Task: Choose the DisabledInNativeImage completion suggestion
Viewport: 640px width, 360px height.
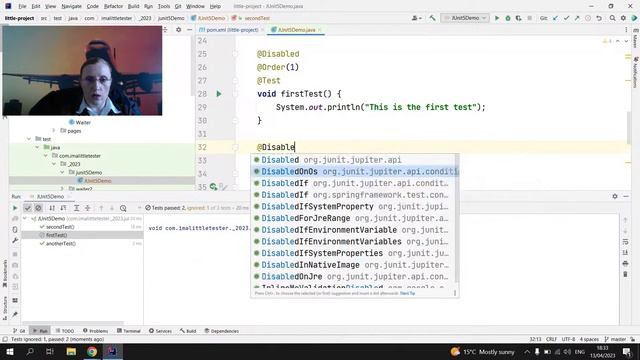Action: 354,265
